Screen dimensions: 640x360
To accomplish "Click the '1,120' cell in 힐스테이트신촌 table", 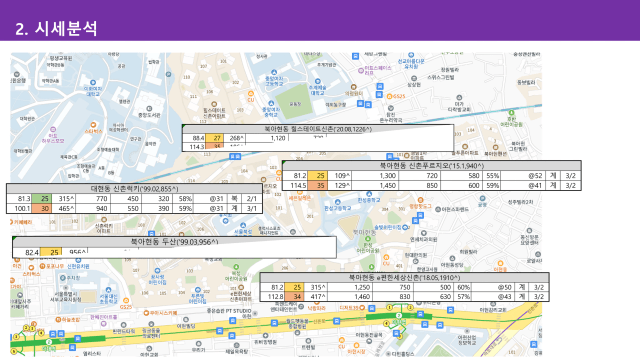I will point(267,138).
